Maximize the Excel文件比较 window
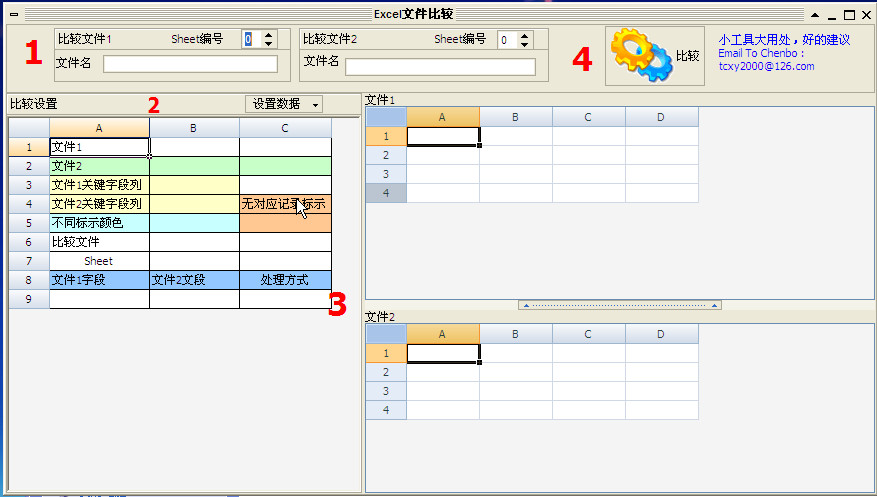 tap(849, 15)
